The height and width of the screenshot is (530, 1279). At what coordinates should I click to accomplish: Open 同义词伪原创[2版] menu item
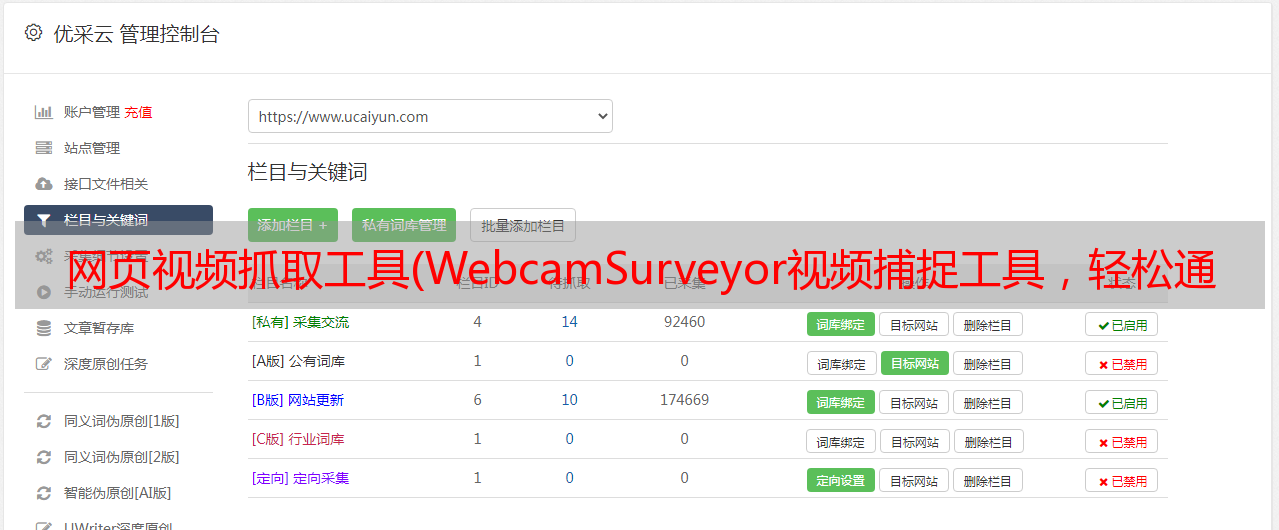pyautogui.click(x=122, y=457)
